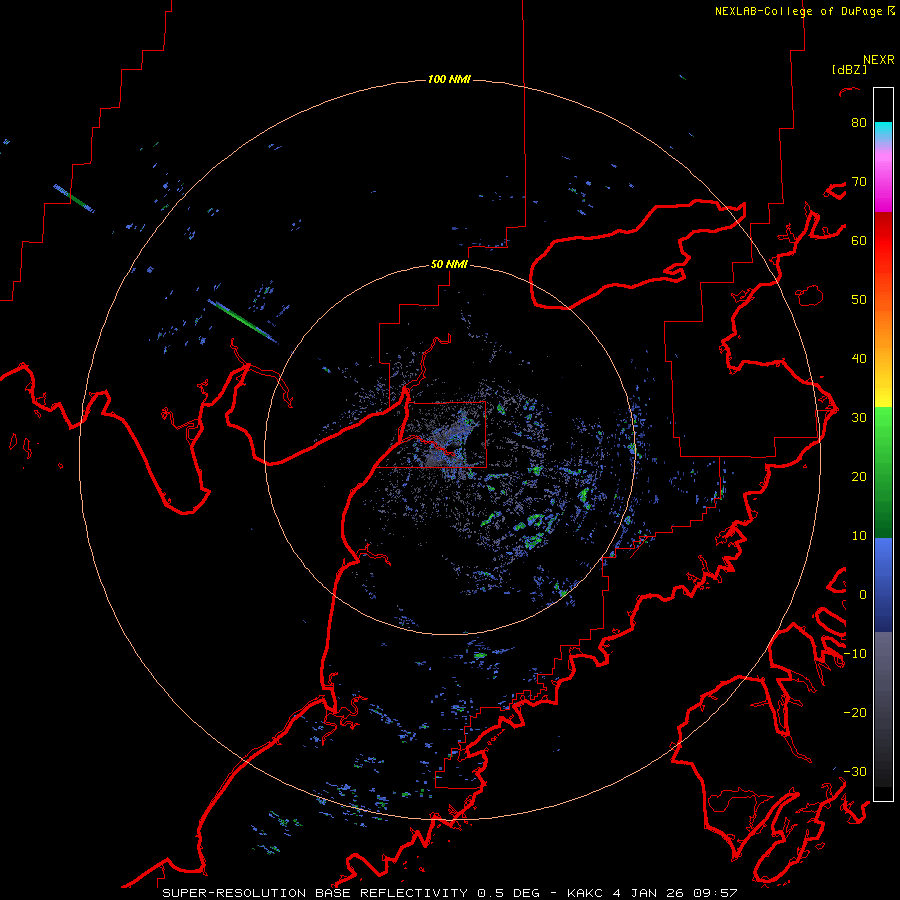Click the SUPER-RESOLUTION BASE REFLECTIVITY title text
The height and width of the screenshot is (900, 900).
point(315,893)
